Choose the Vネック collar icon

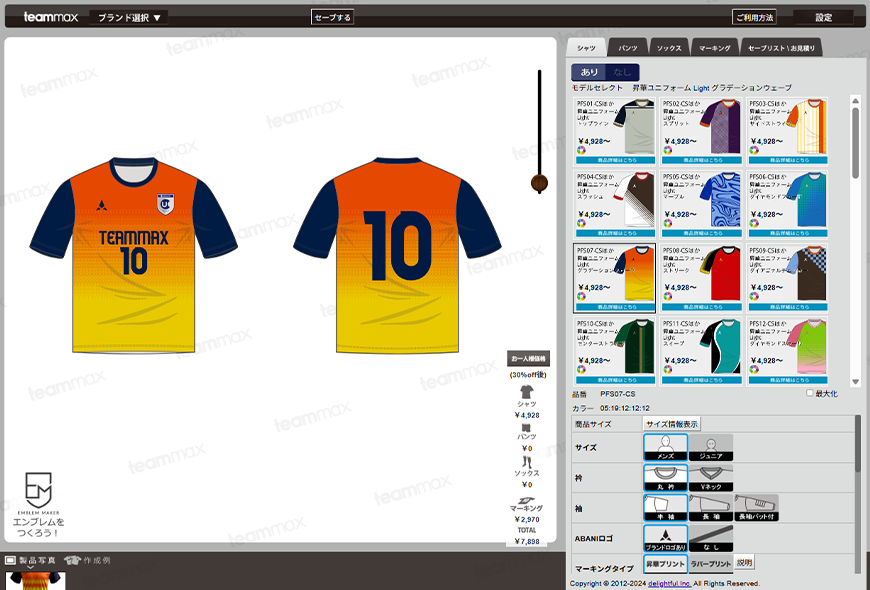click(x=711, y=478)
